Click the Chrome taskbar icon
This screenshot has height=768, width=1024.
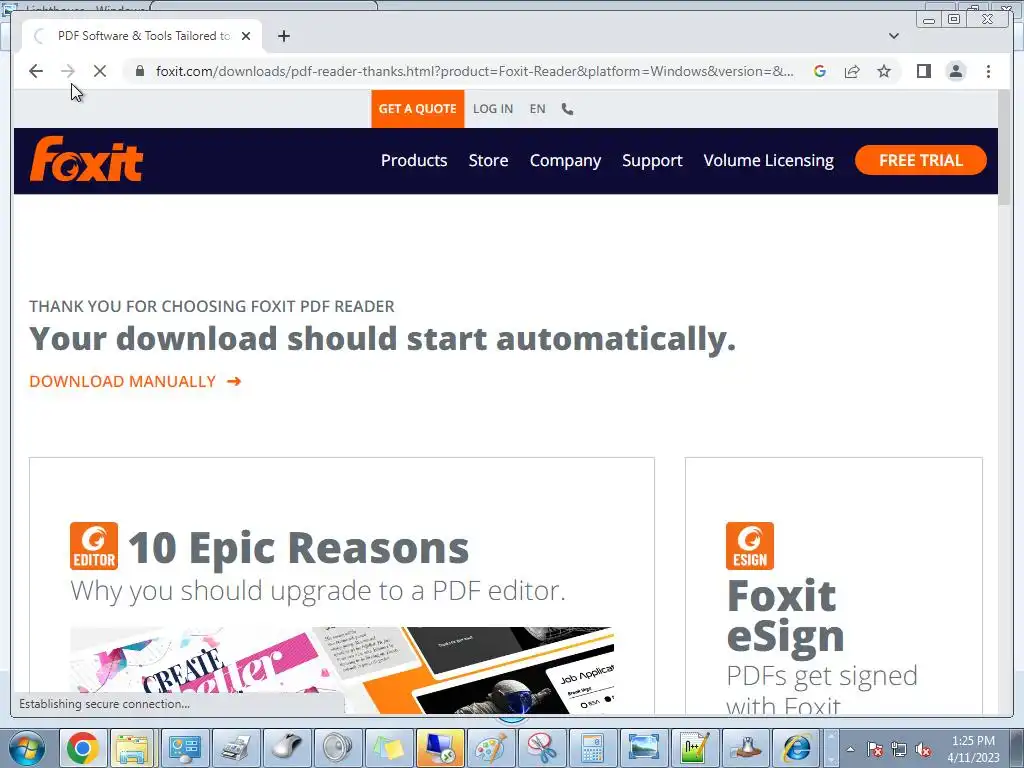[82, 748]
